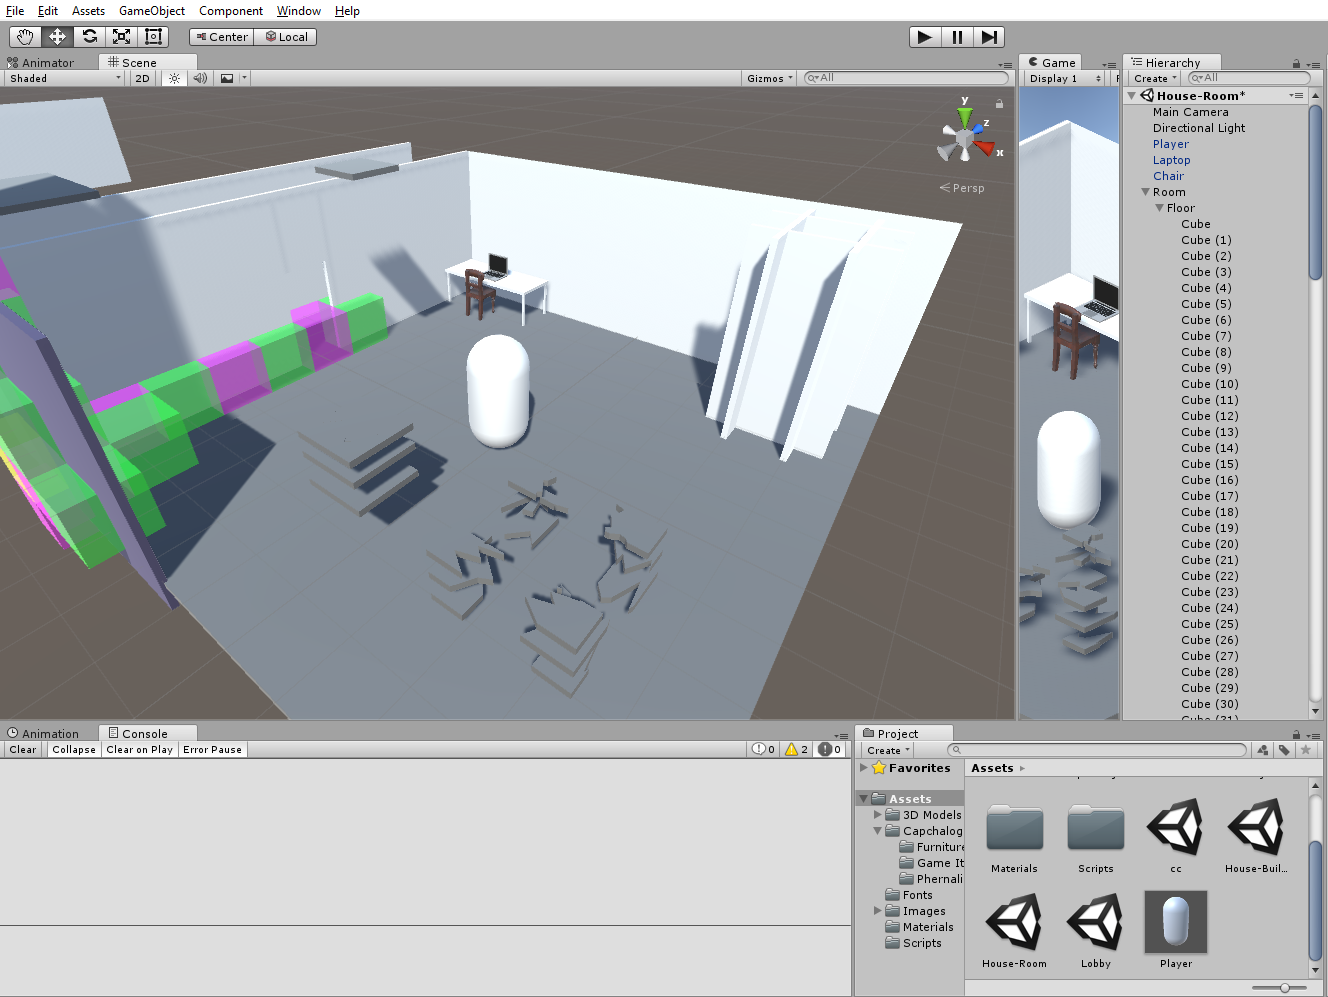The height and width of the screenshot is (997, 1328).
Task: Open Hierarchy Create dropdown
Action: [1155, 78]
